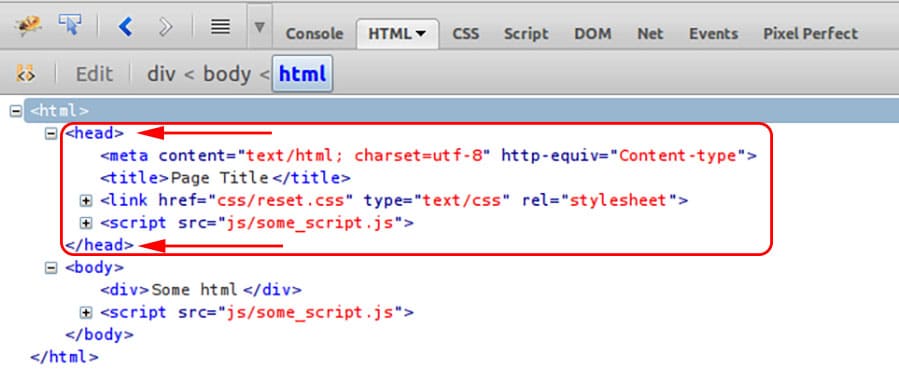899x382 pixels.
Task: Select the <html> opening tag row
Action: tap(461, 111)
